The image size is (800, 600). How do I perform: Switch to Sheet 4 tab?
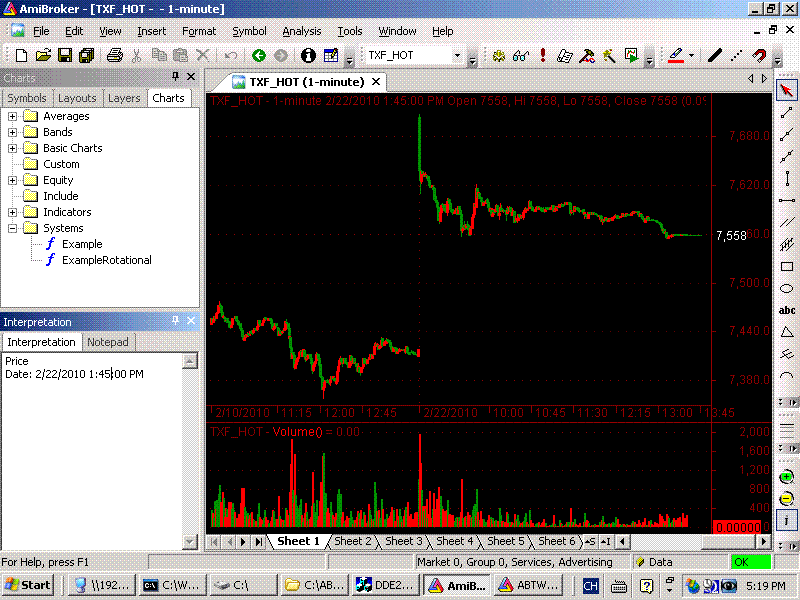click(x=455, y=541)
